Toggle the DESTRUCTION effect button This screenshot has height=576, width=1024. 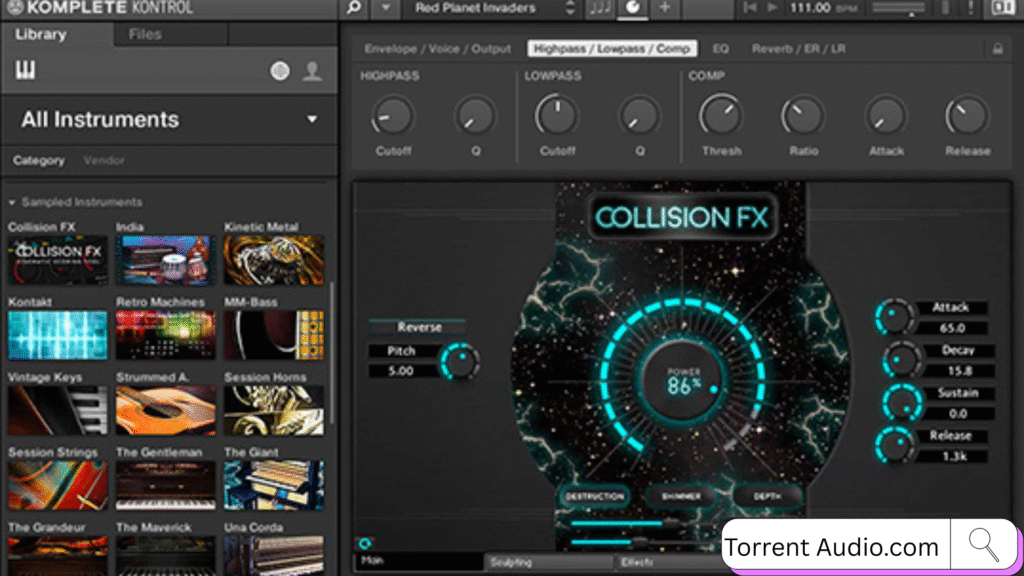coord(595,496)
